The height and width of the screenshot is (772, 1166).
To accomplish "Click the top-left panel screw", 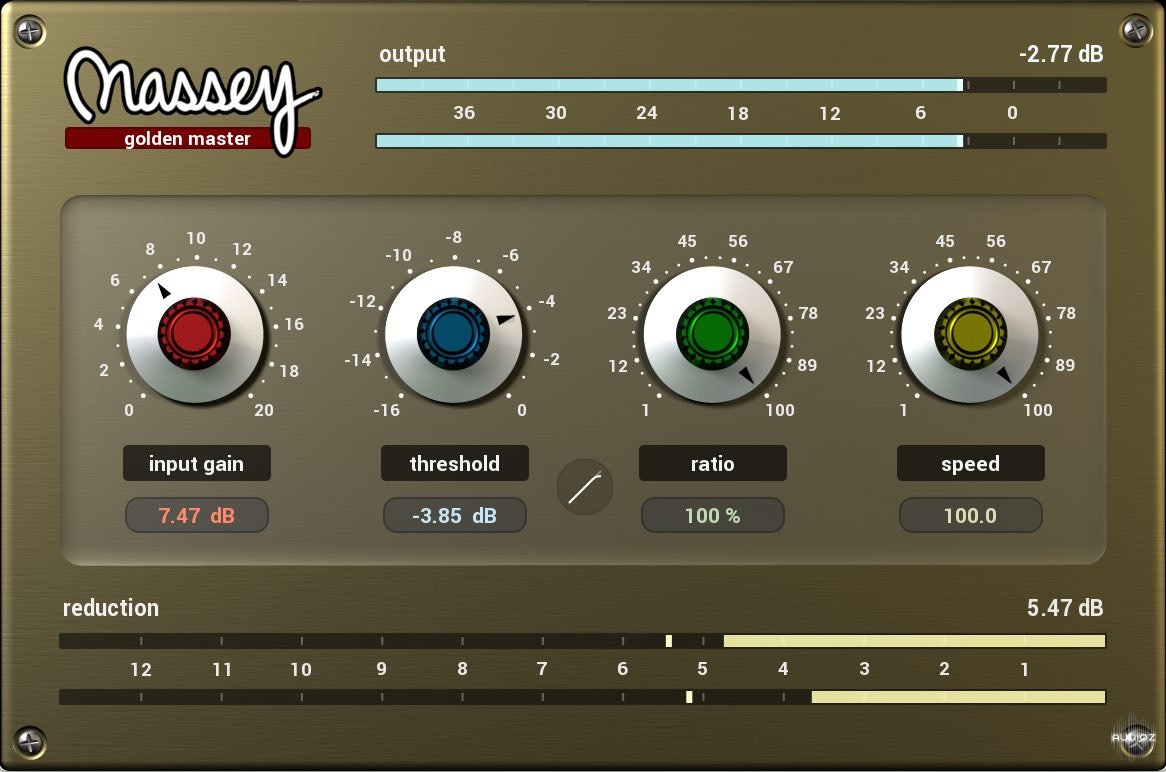I will [x=30, y=30].
